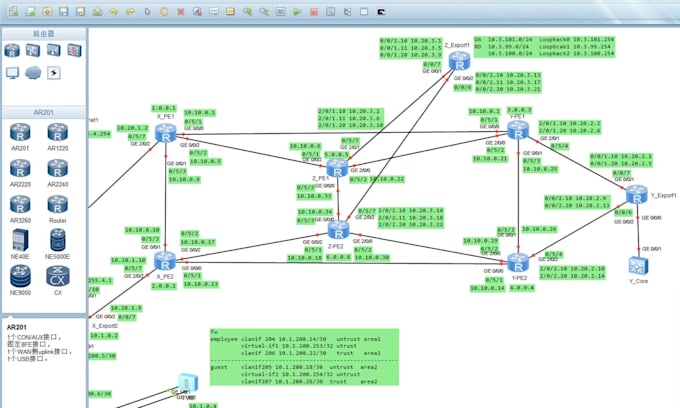680x408 pixels.
Task: Select the Y_Export1 router on canvas
Action: pos(637,194)
